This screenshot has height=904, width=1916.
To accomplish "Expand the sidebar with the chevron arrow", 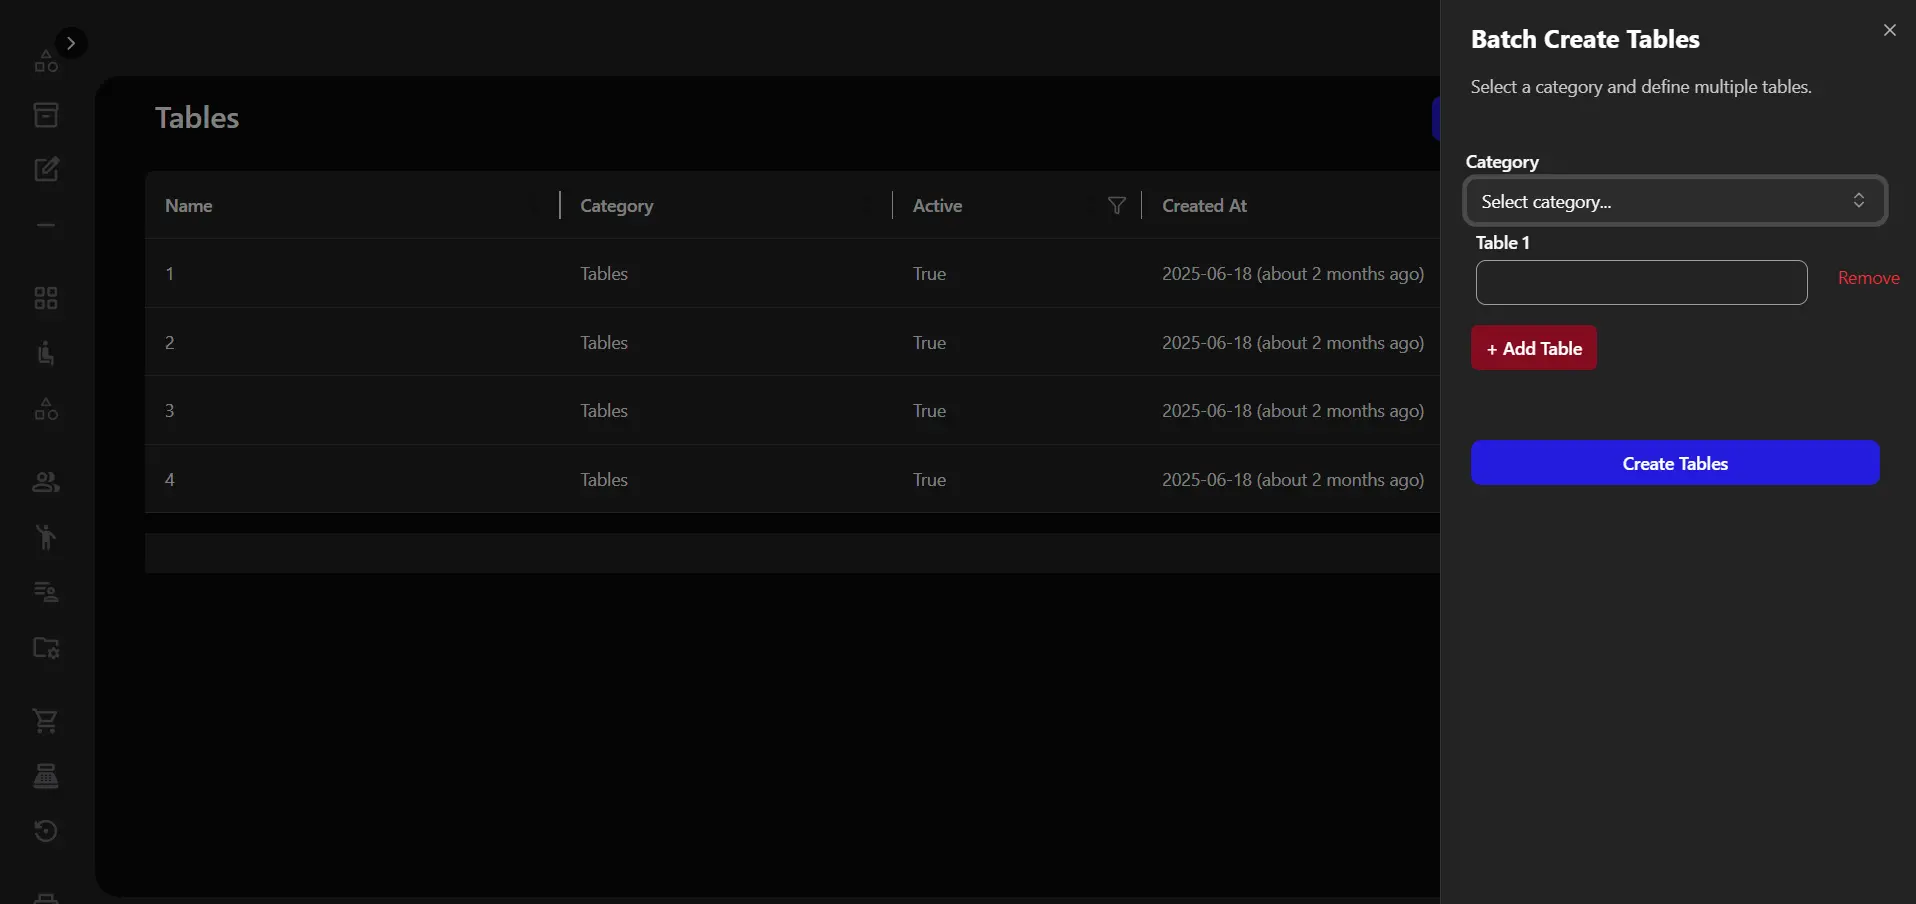I will (70, 43).
